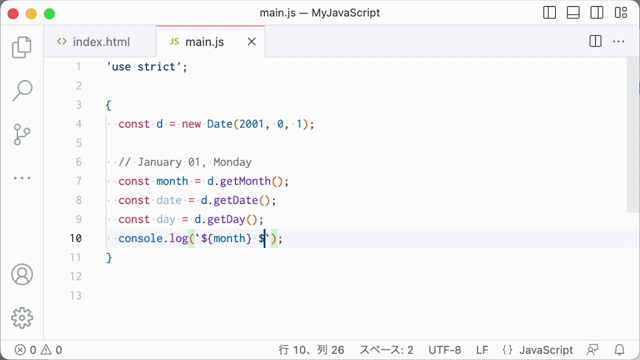Open notifications bell
Image resolution: width=640 pixels, height=360 pixels.
620,350
